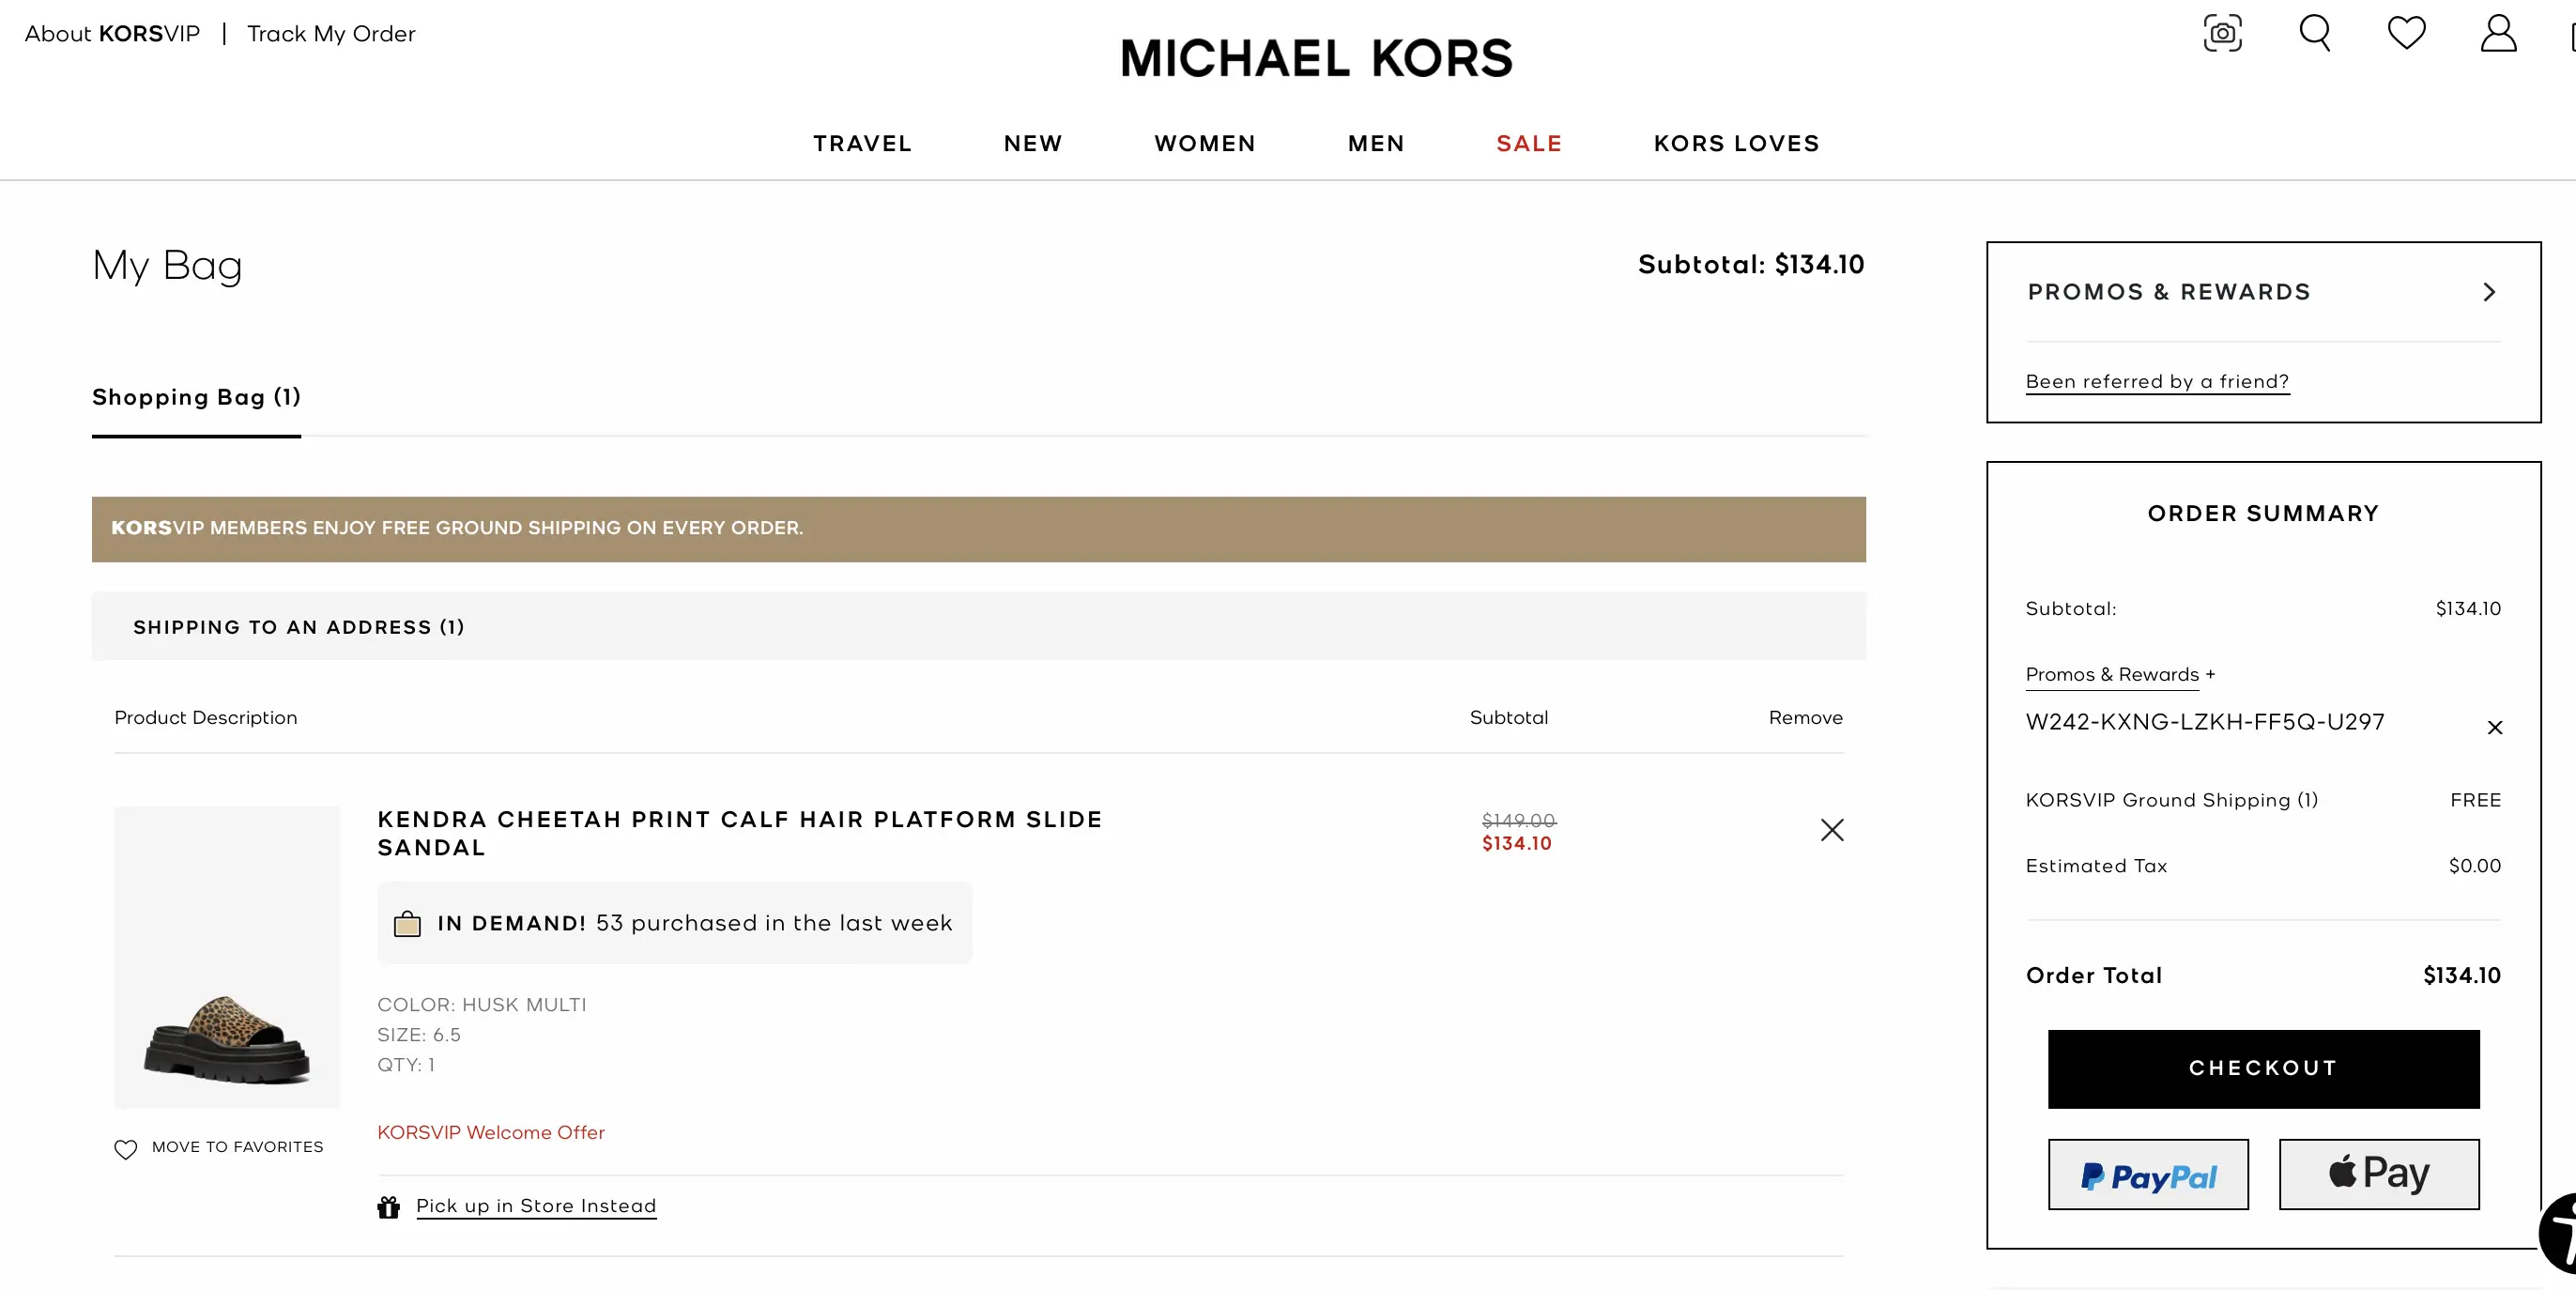This screenshot has width=2576, height=1290.
Task: Open the account profile icon
Action: 2498,33
